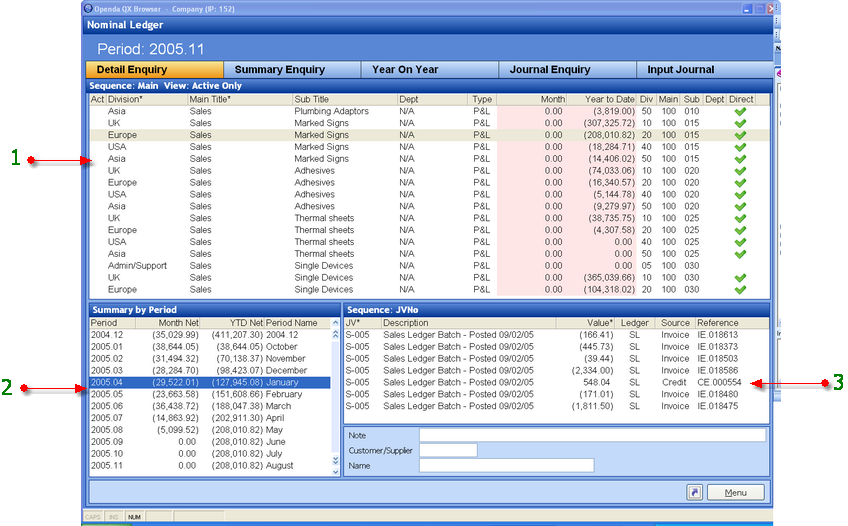The width and height of the screenshot is (848, 526).
Task: Click the Period Name column header
Action: [x=297, y=323]
